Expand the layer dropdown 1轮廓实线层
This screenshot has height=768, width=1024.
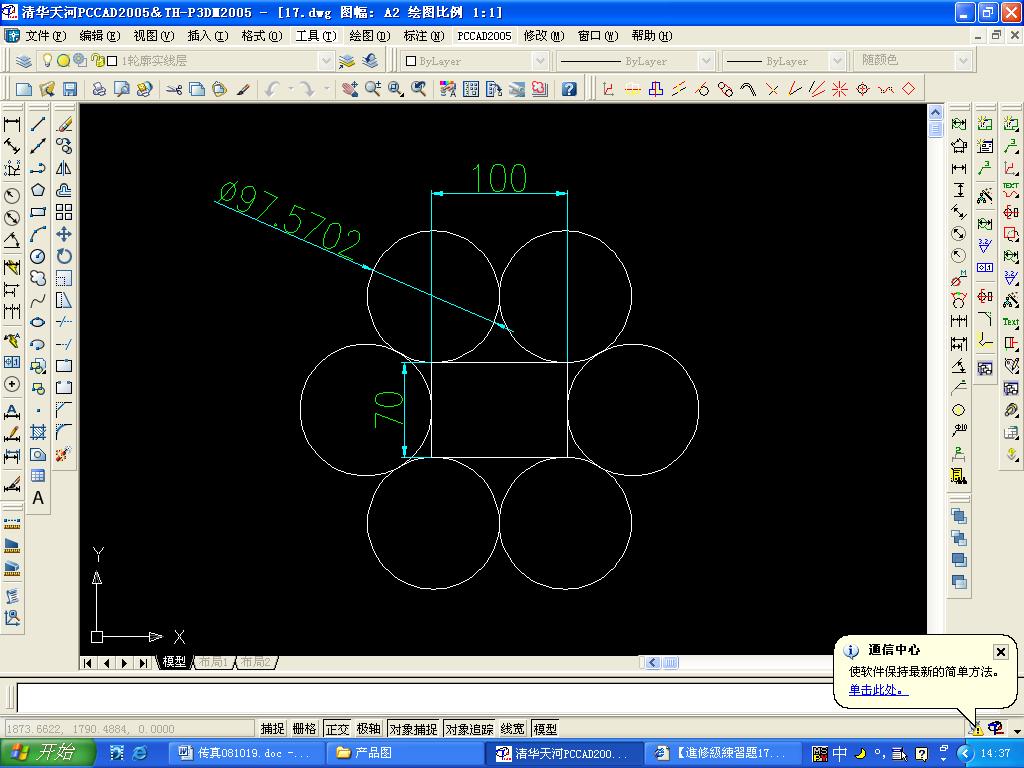point(327,61)
